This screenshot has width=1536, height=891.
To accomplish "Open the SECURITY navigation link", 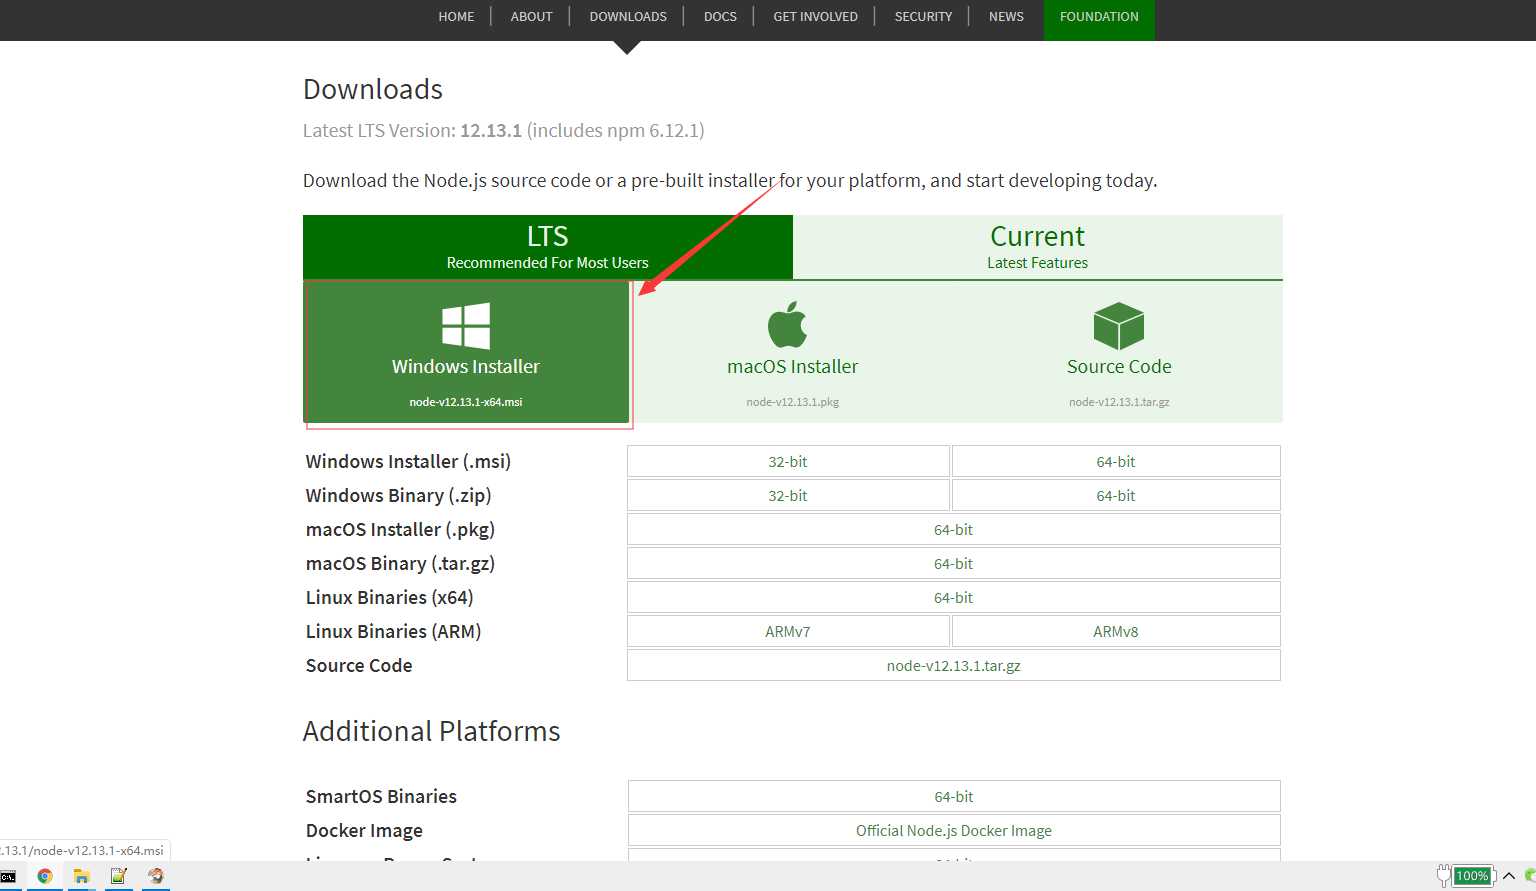I will pyautogui.click(x=923, y=17).
